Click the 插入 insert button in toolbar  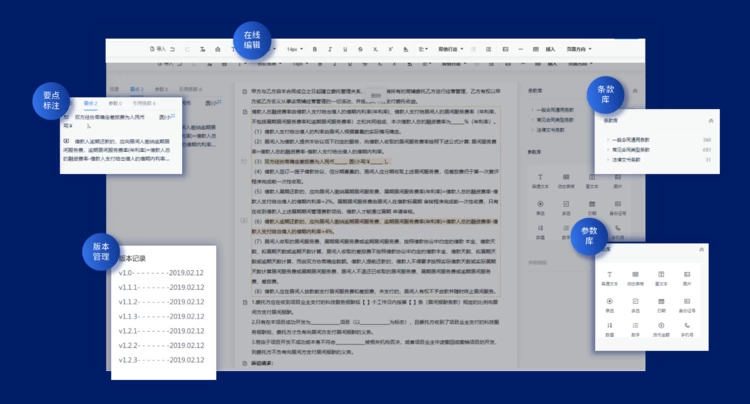click(550, 48)
